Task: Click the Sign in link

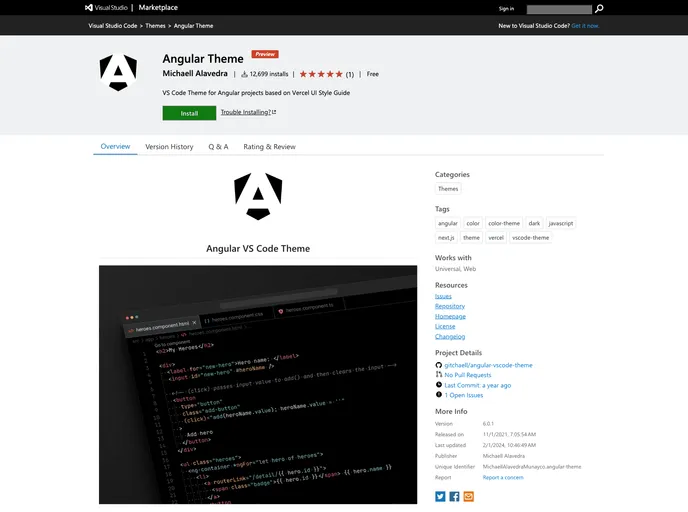Action: tap(506, 9)
